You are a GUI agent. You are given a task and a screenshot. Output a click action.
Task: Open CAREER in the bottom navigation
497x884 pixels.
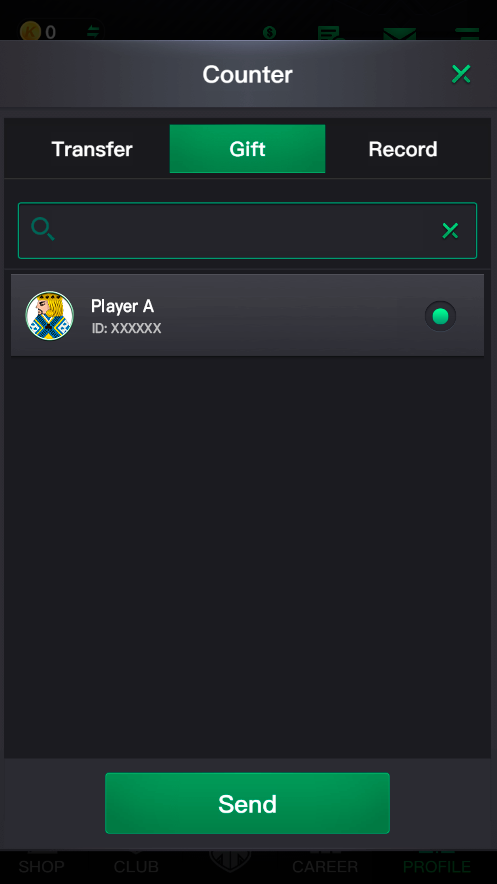click(325, 866)
